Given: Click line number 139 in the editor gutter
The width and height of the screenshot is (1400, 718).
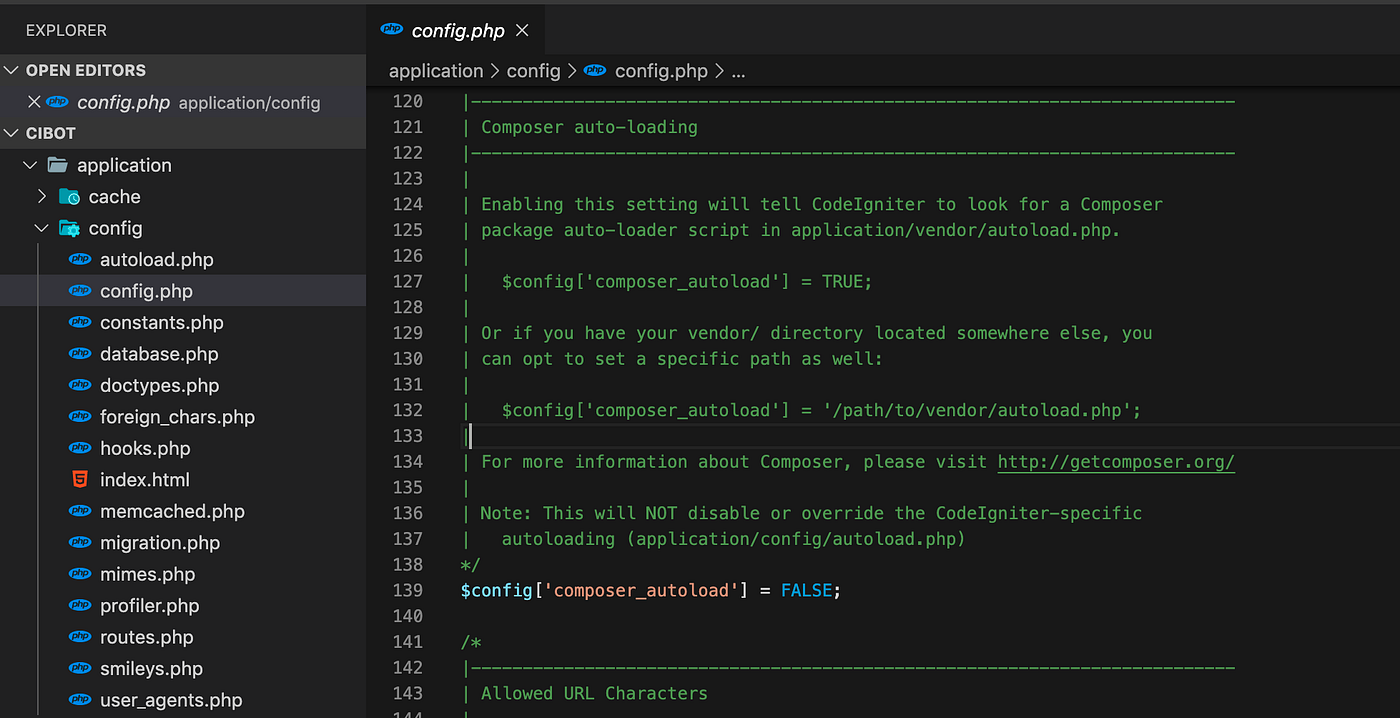Looking at the screenshot, I should click(408, 590).
